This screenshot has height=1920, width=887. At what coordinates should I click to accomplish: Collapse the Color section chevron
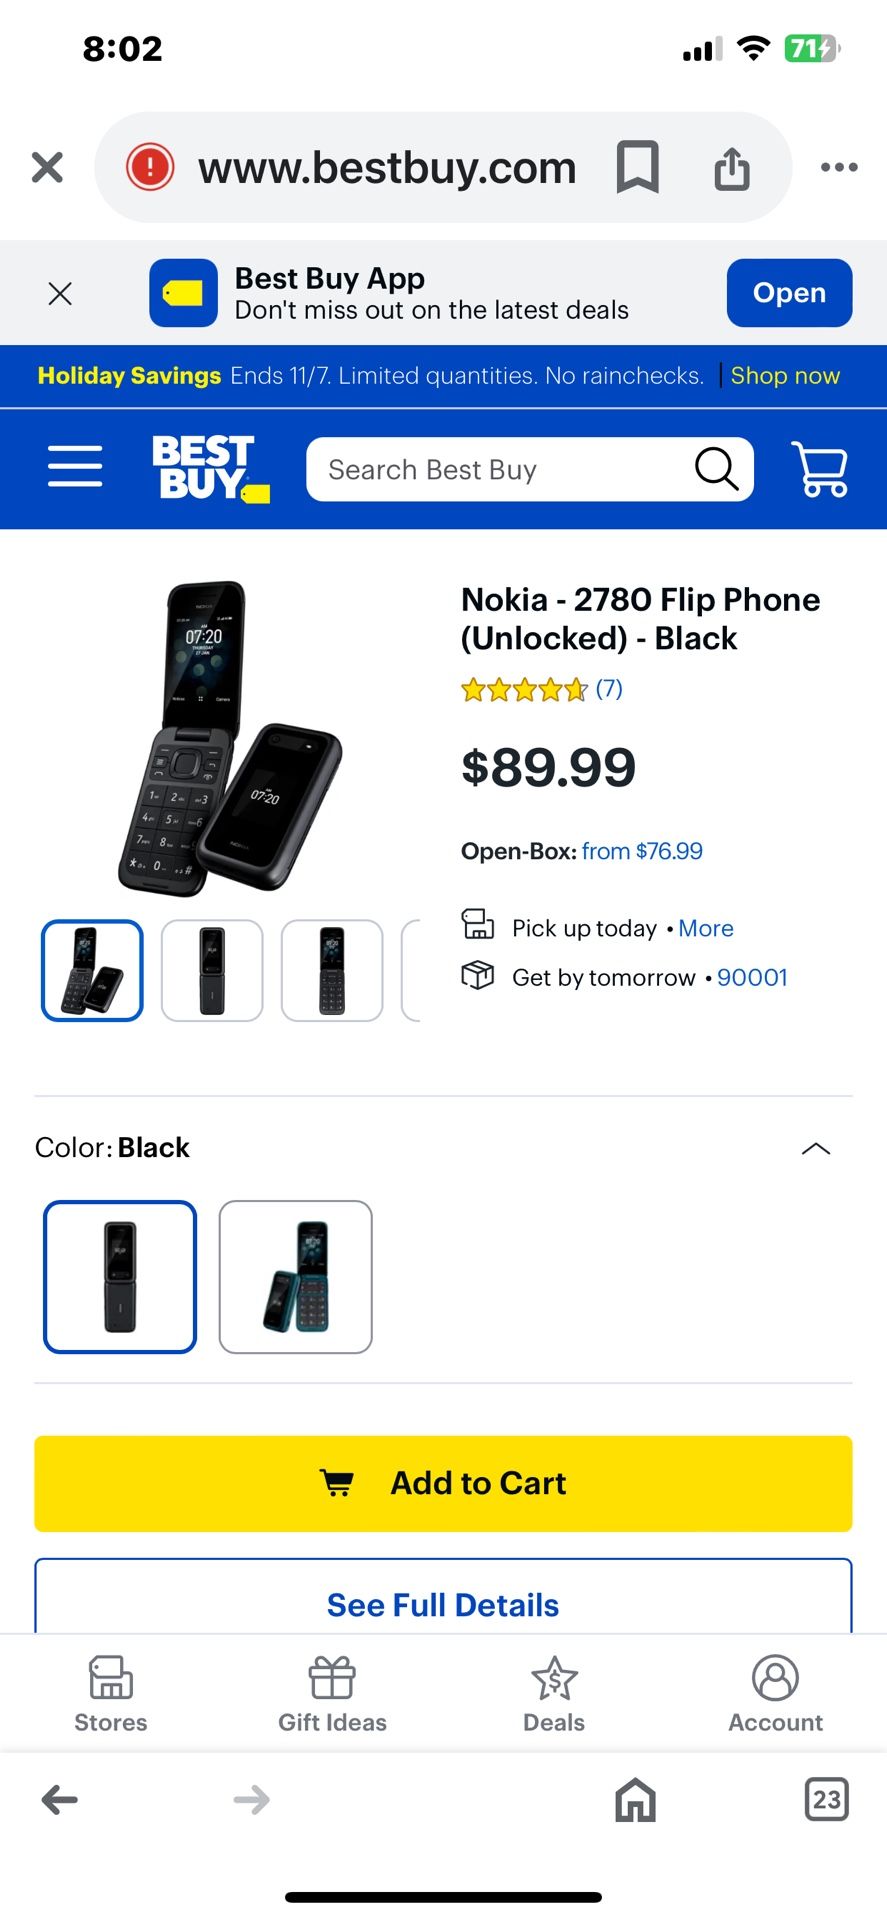tap(816, 1148)
